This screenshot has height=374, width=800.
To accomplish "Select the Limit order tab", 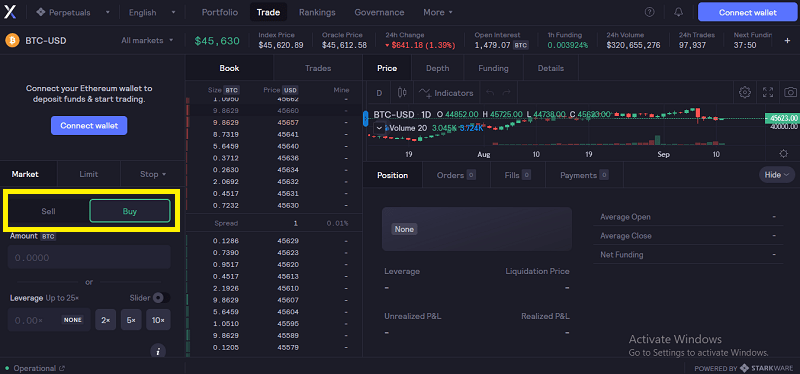I will pos(89,174).
